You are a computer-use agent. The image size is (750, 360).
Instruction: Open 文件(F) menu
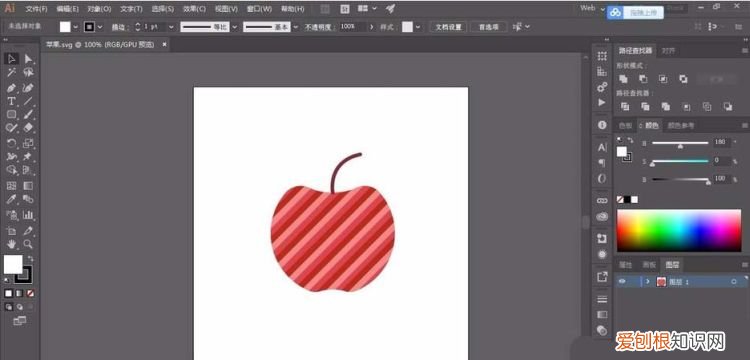click(x=36, y=9)
